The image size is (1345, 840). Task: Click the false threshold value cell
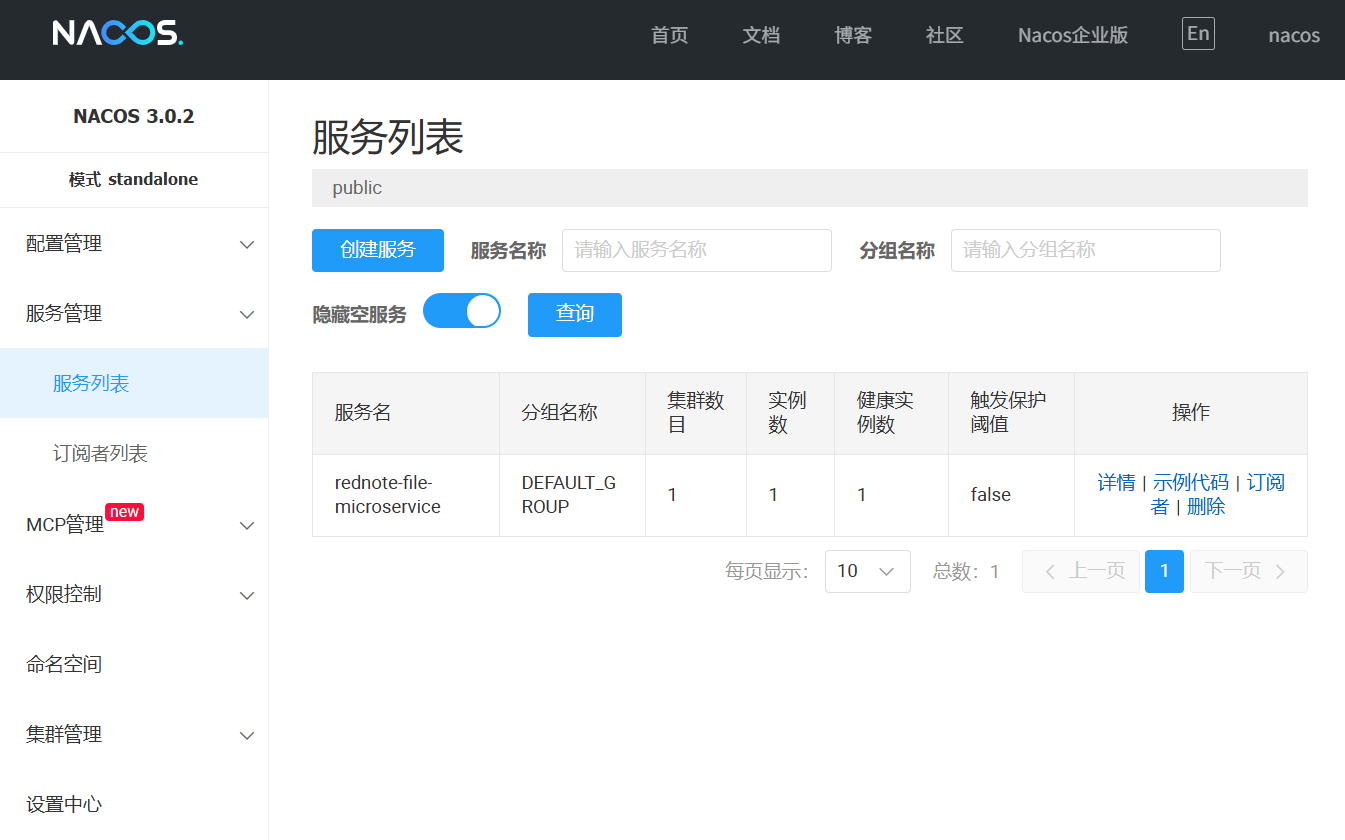1012,495
